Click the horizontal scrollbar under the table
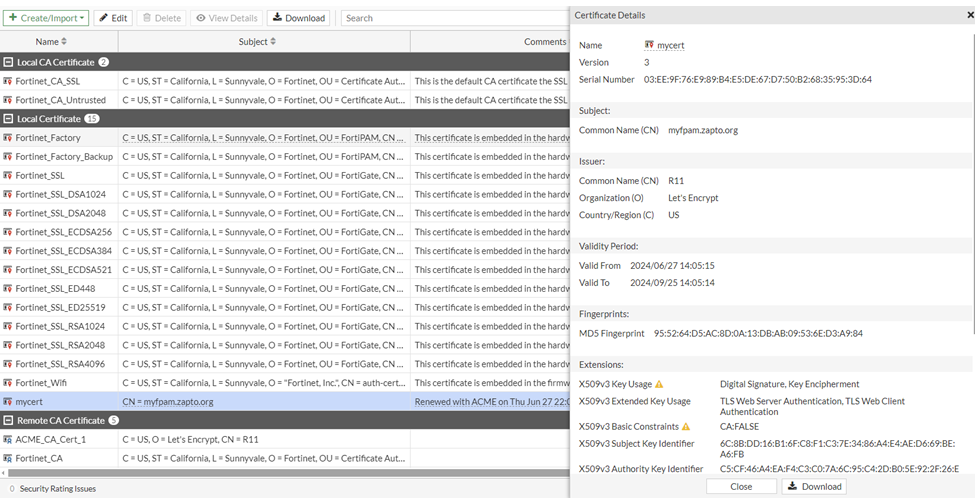 coord(287,473)
